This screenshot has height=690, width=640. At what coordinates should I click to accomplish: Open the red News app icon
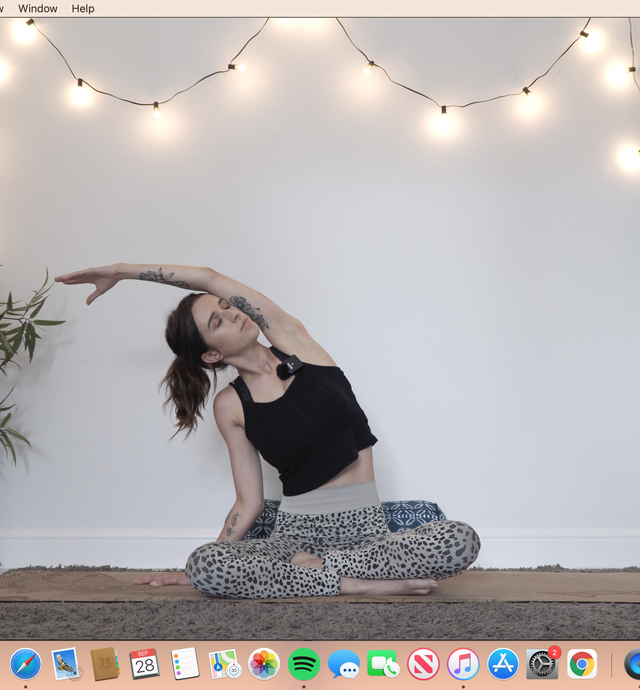[x=423, y=664]
